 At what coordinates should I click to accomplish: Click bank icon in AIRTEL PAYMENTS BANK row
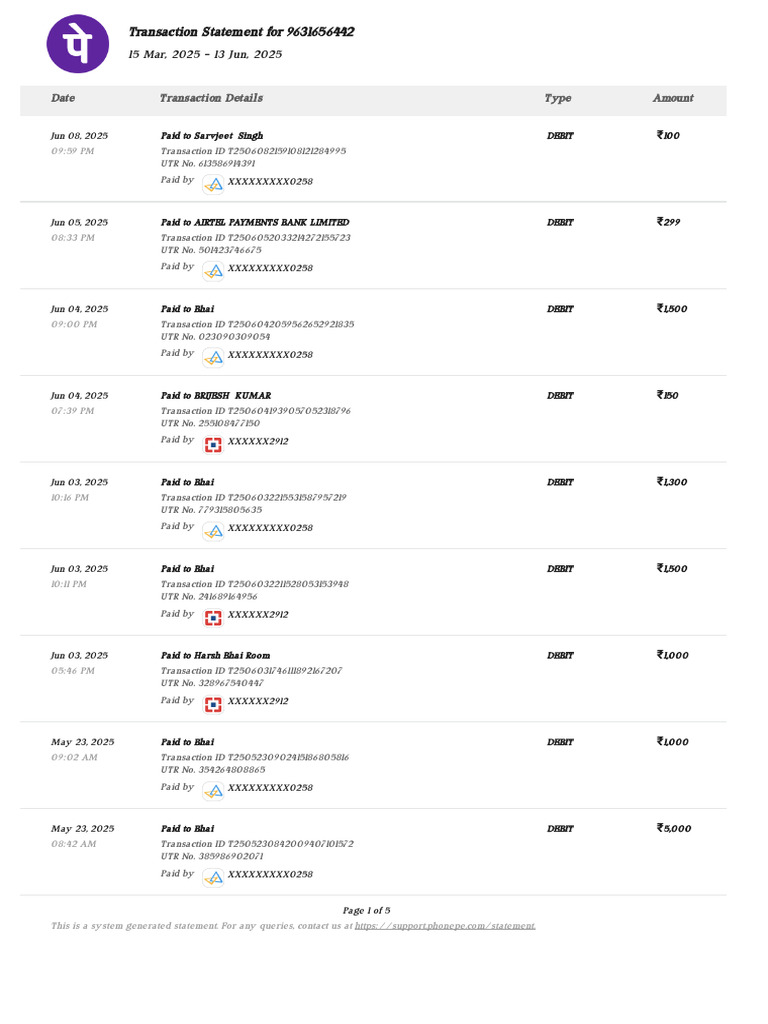213,270
